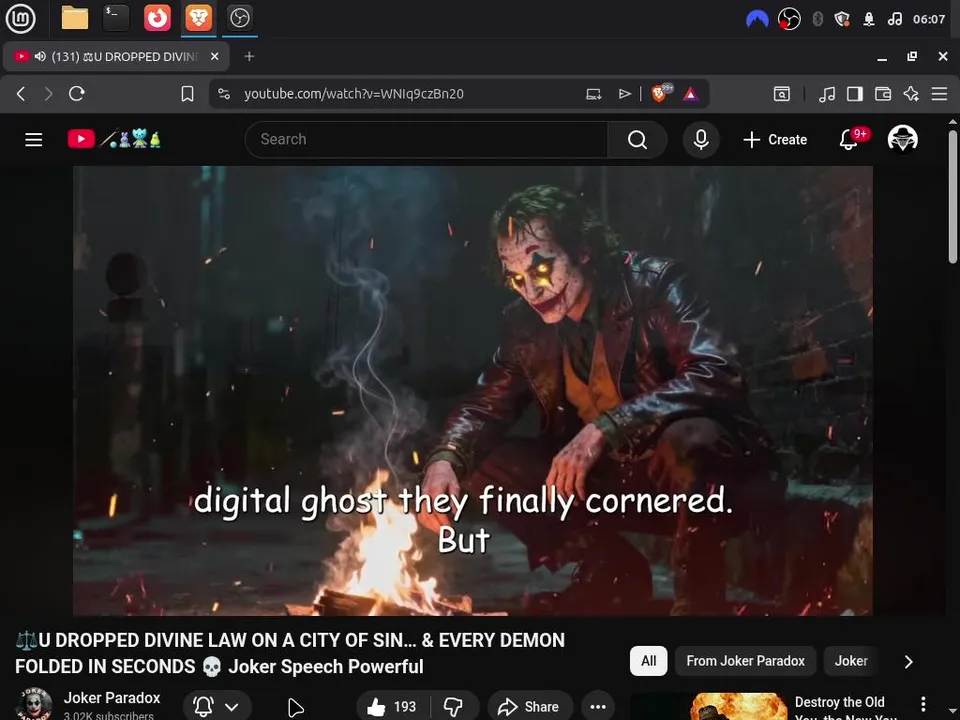Click the NordVPN tray icon
The image size is (960, 720).
(757, 20)
